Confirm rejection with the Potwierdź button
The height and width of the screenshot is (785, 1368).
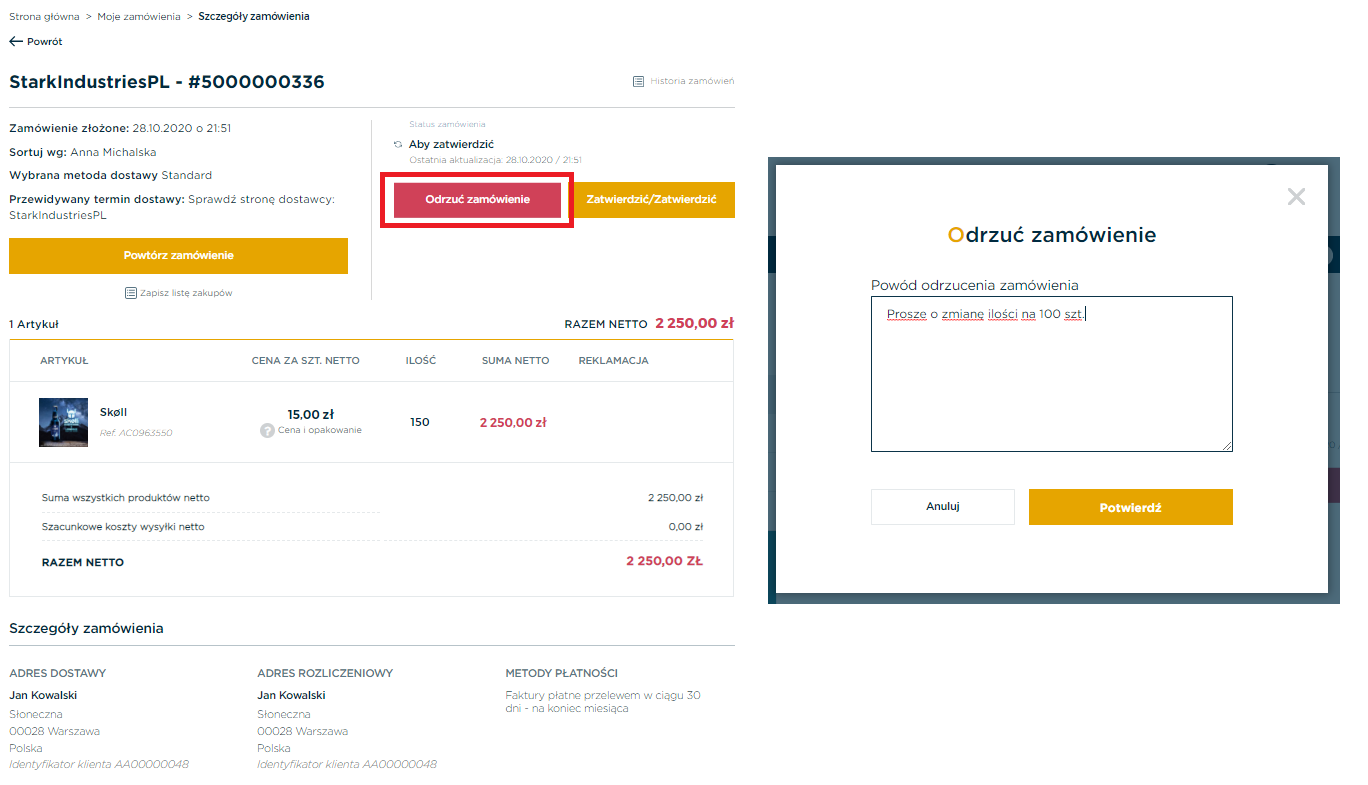pyautogui.click(x=1130, y=507)
